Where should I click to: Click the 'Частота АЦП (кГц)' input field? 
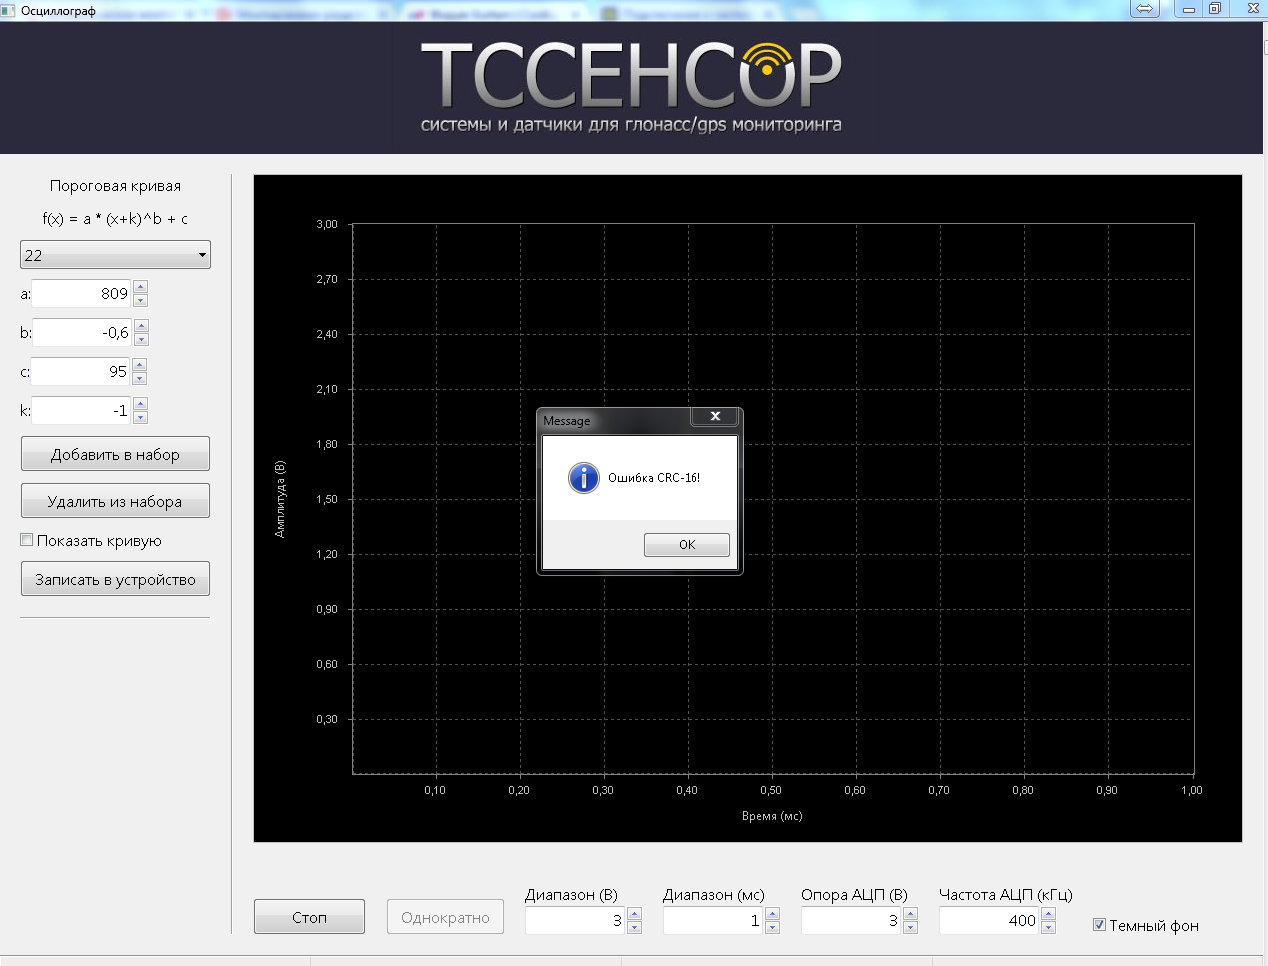[988, 921]
